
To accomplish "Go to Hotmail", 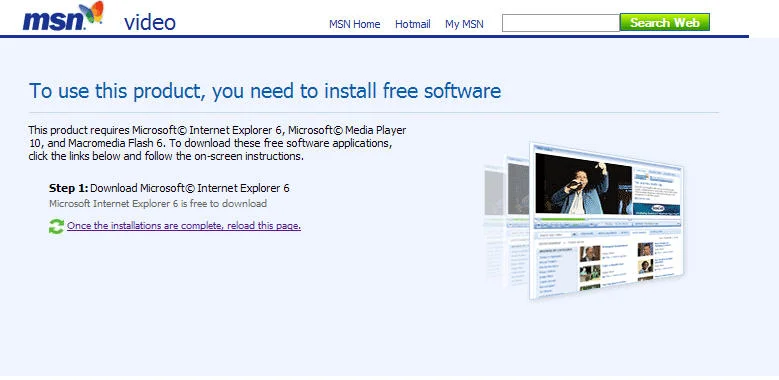I will click(412, 24).
